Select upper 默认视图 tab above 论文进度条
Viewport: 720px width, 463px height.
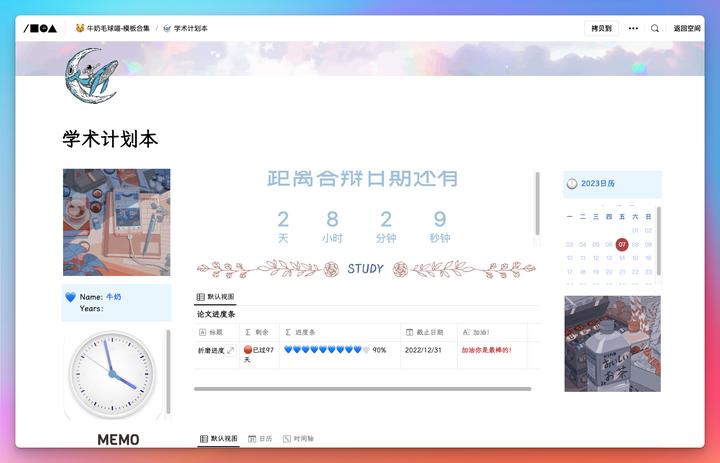coord(215,297)
